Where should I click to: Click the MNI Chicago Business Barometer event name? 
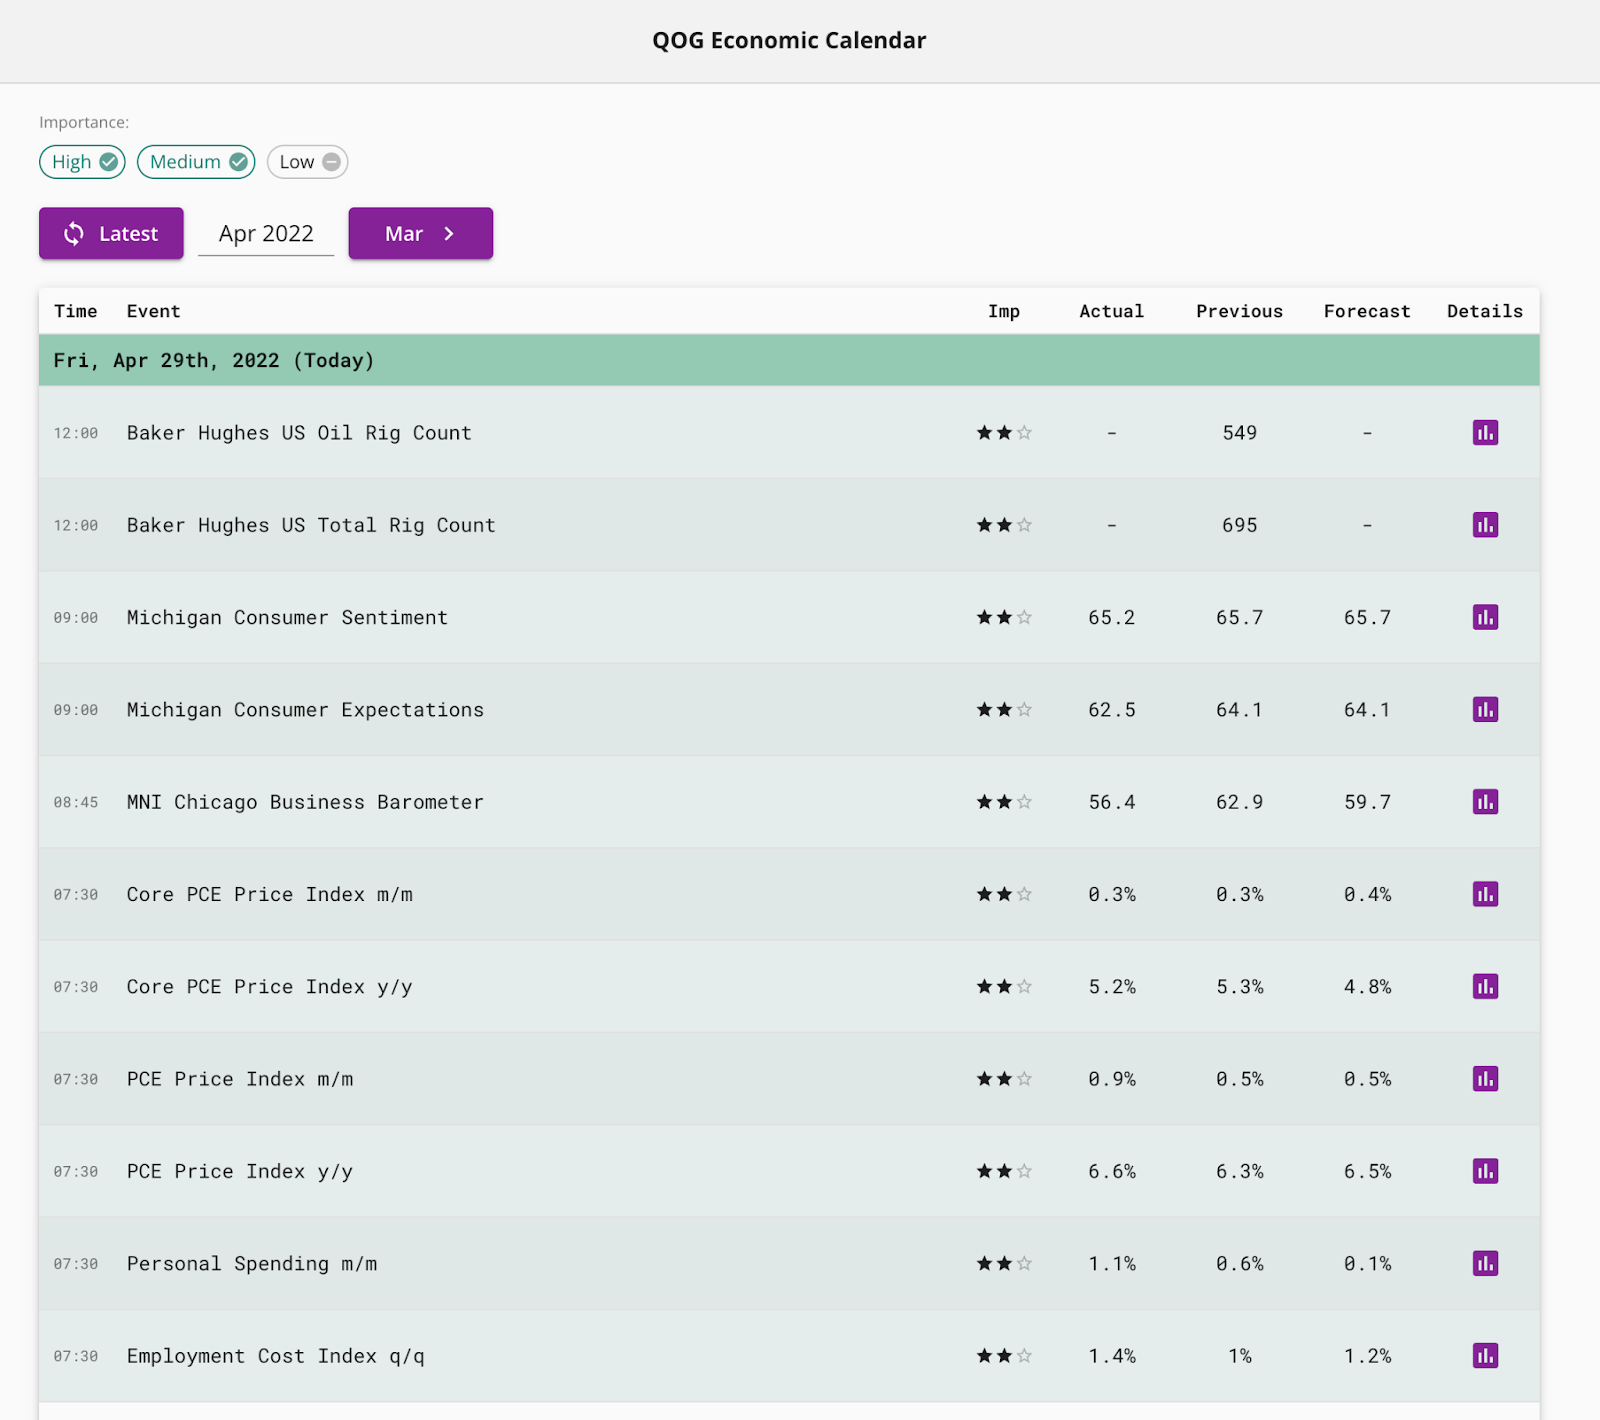pyautogui.click(x=305, y=802)
